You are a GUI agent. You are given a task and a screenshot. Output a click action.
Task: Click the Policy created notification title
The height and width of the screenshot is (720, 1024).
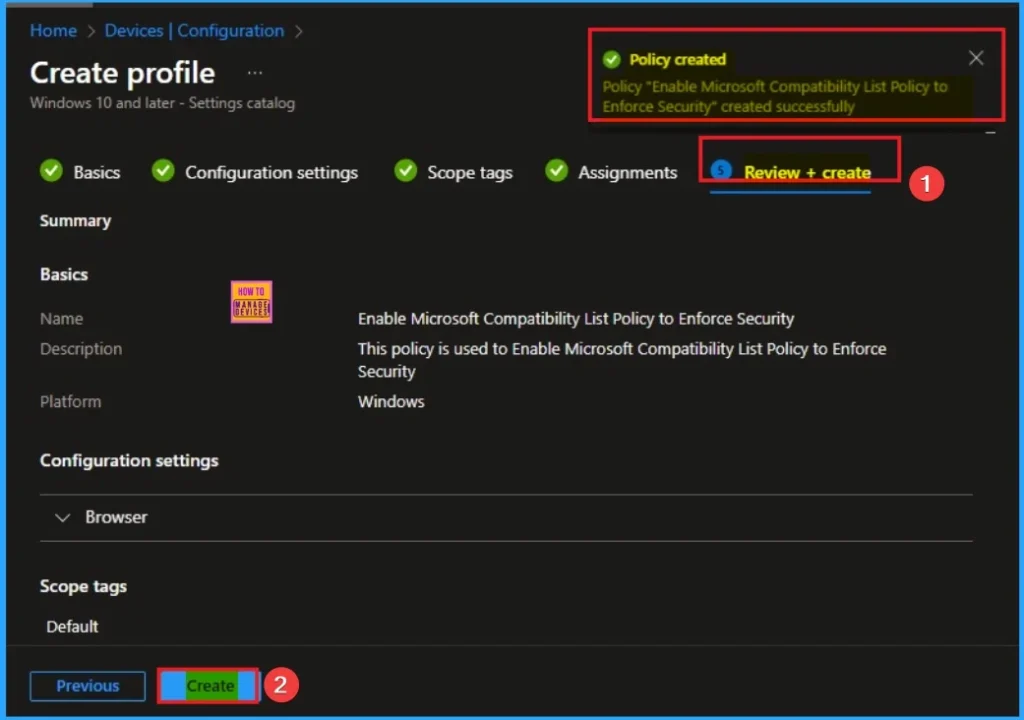click(677, 59)
